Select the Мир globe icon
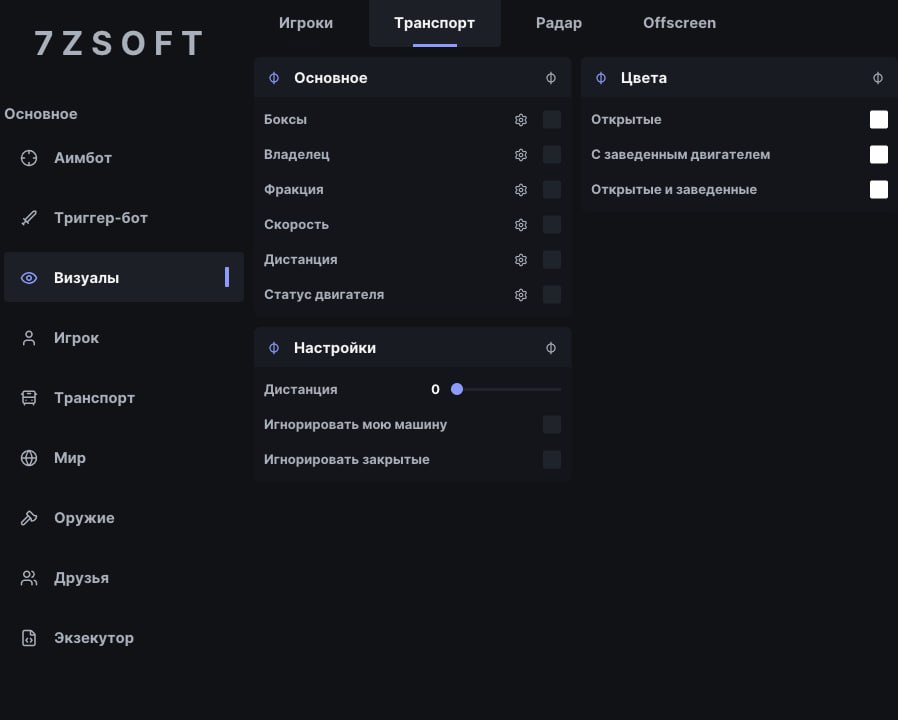Image resolution: width=898 pixels, height=720 pixels. pos(29,458)
